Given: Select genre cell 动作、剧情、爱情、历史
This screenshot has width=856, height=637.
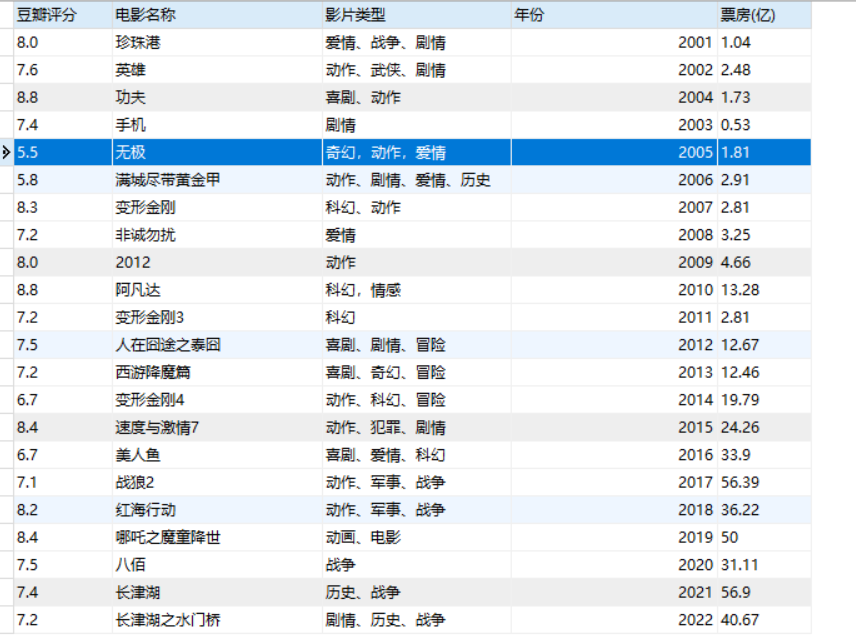Looking at the screenshot, I should point(417,180).
